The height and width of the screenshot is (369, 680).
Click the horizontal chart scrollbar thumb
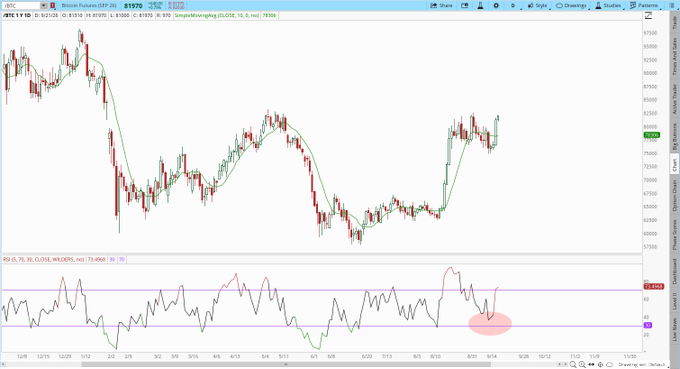tap(286, 364)
